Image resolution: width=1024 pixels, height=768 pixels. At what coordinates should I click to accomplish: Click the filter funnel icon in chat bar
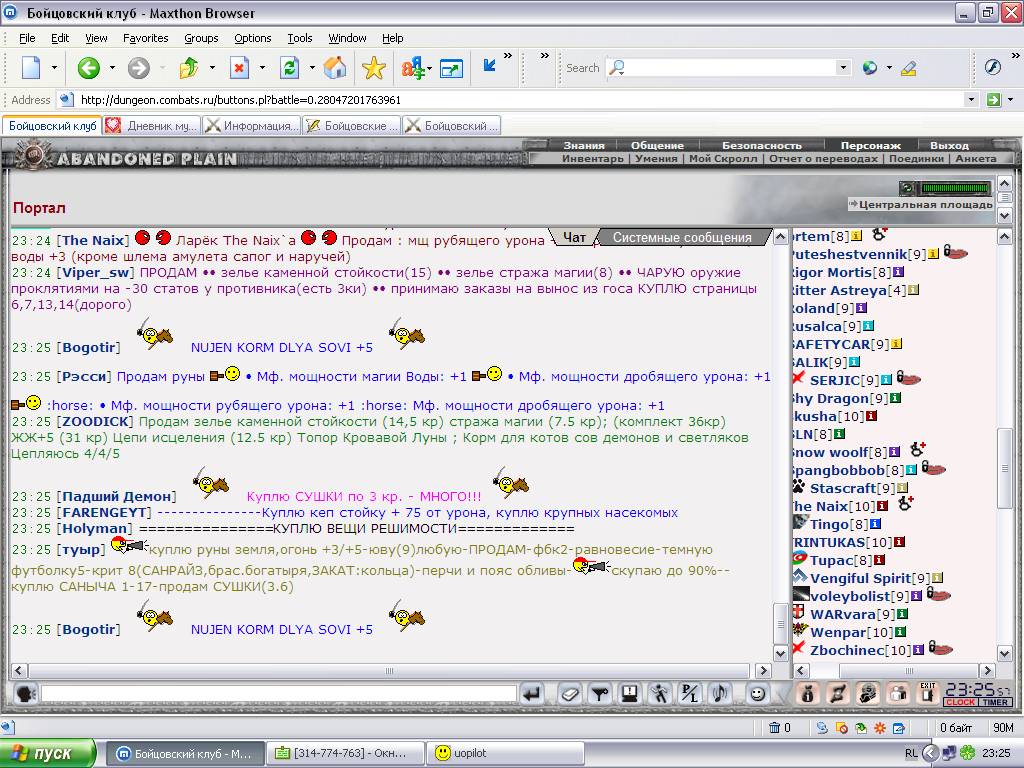pyautogui.click(x=600, y=694)
